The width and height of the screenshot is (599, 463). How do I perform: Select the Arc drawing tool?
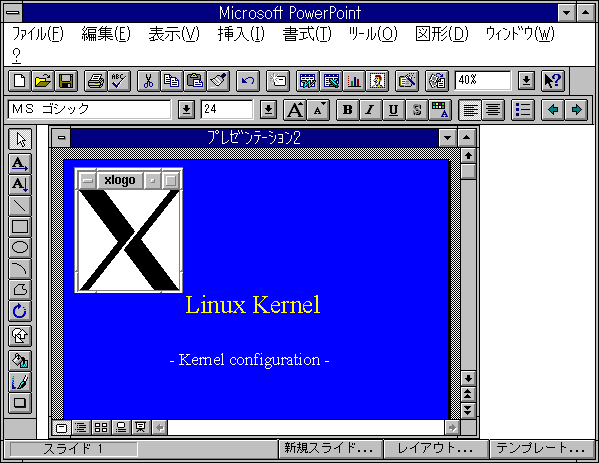click(20, 269)
